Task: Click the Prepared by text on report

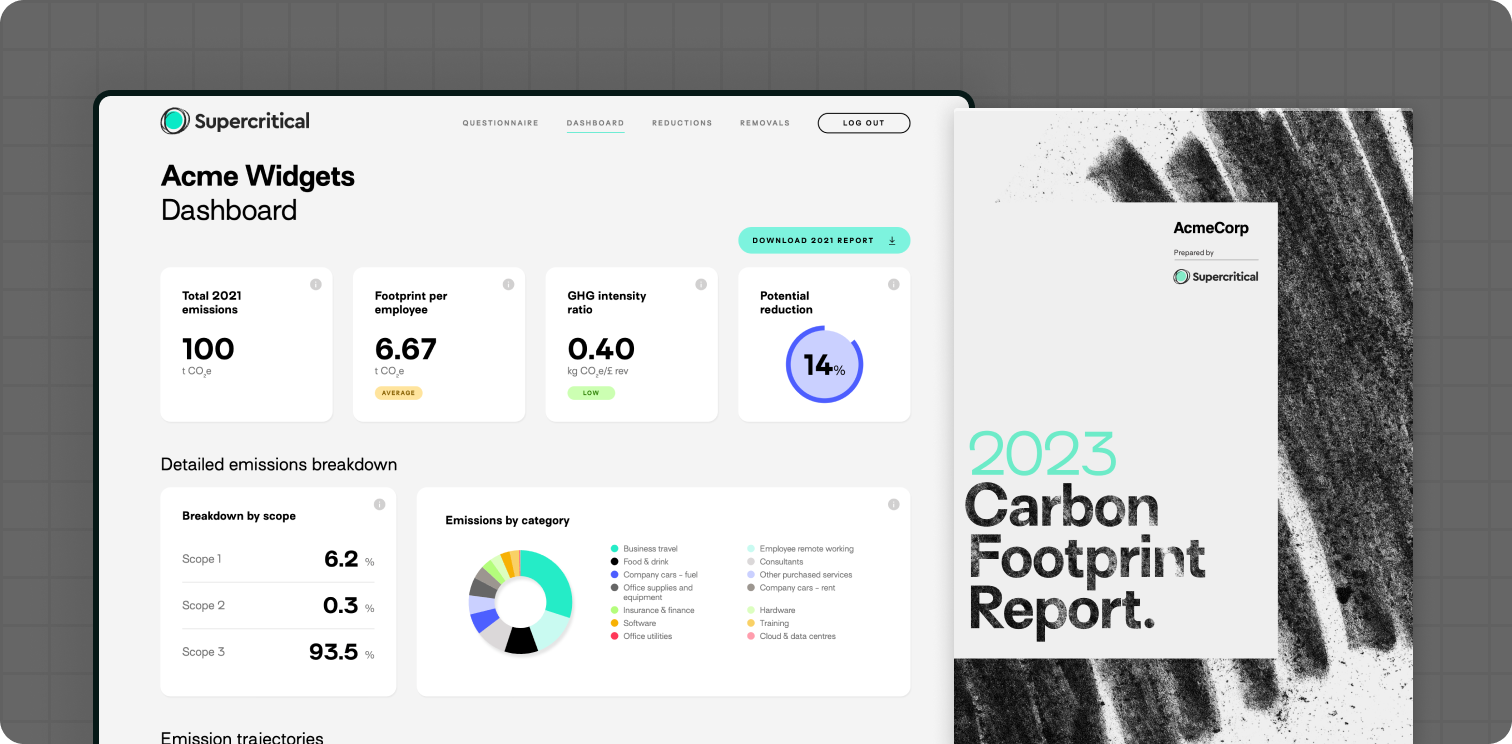Action: tap(1194, 253)
